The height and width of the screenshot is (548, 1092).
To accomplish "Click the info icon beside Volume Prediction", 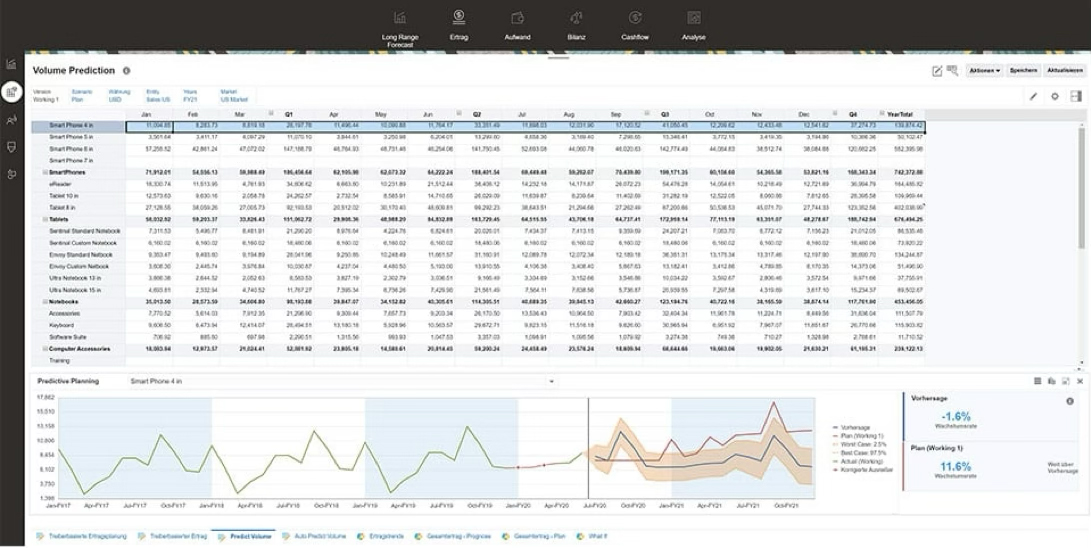I will [x=127, y=71].
